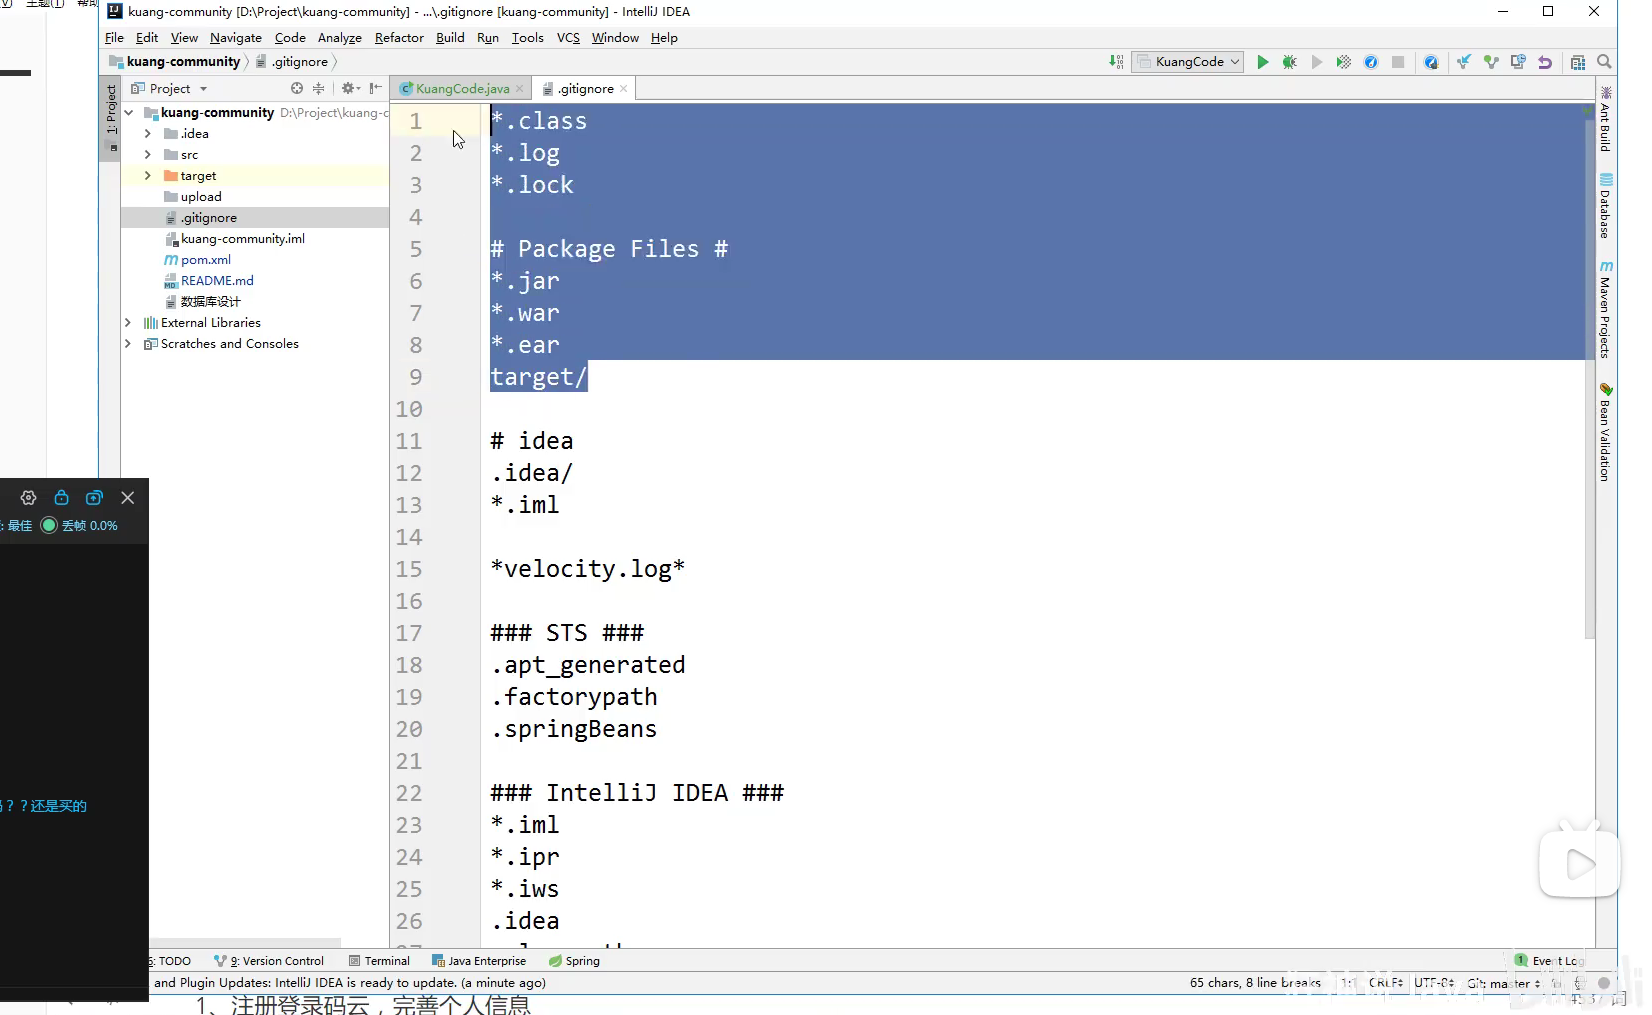Viewport: 1652px width, 1015px height.
Task: Commit changes with the VCS commit icon
Action: click(1491, 62)
